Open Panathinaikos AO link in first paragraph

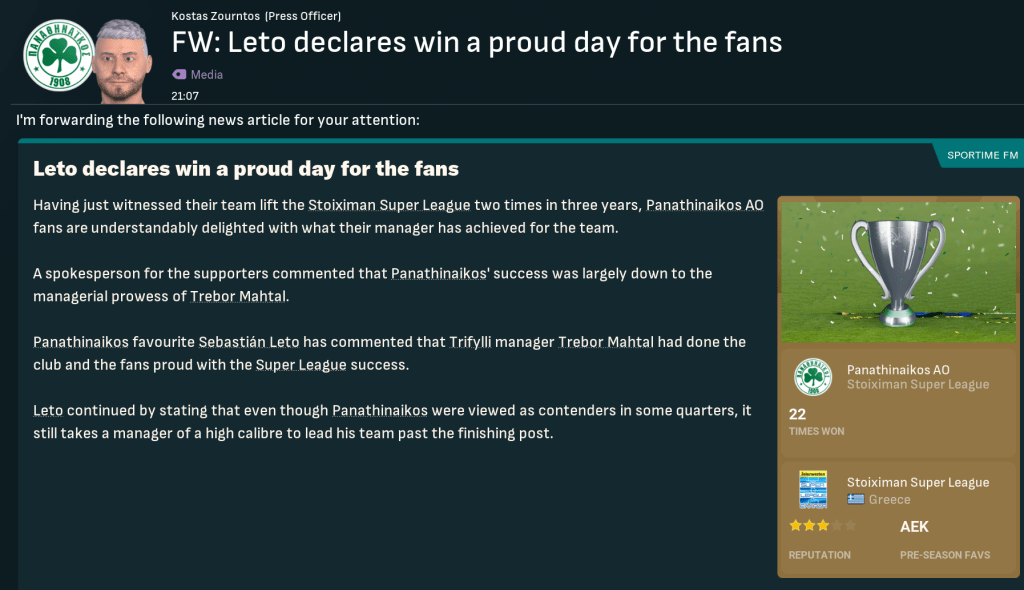[x=704, y=204]
